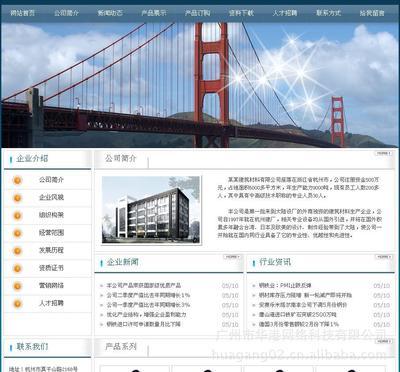The width and height of the screenshot is (400, 372).
Task: Click 企业新闻 section heading
Action: coord(122,262)
